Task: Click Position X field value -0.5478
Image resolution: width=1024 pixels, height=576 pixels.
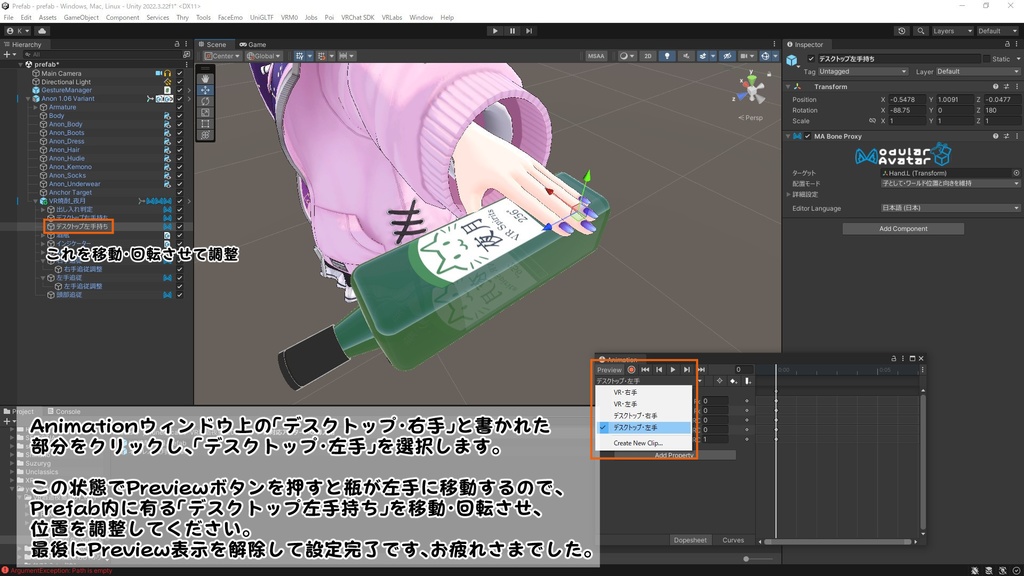Action: click(x=907, y=100)
